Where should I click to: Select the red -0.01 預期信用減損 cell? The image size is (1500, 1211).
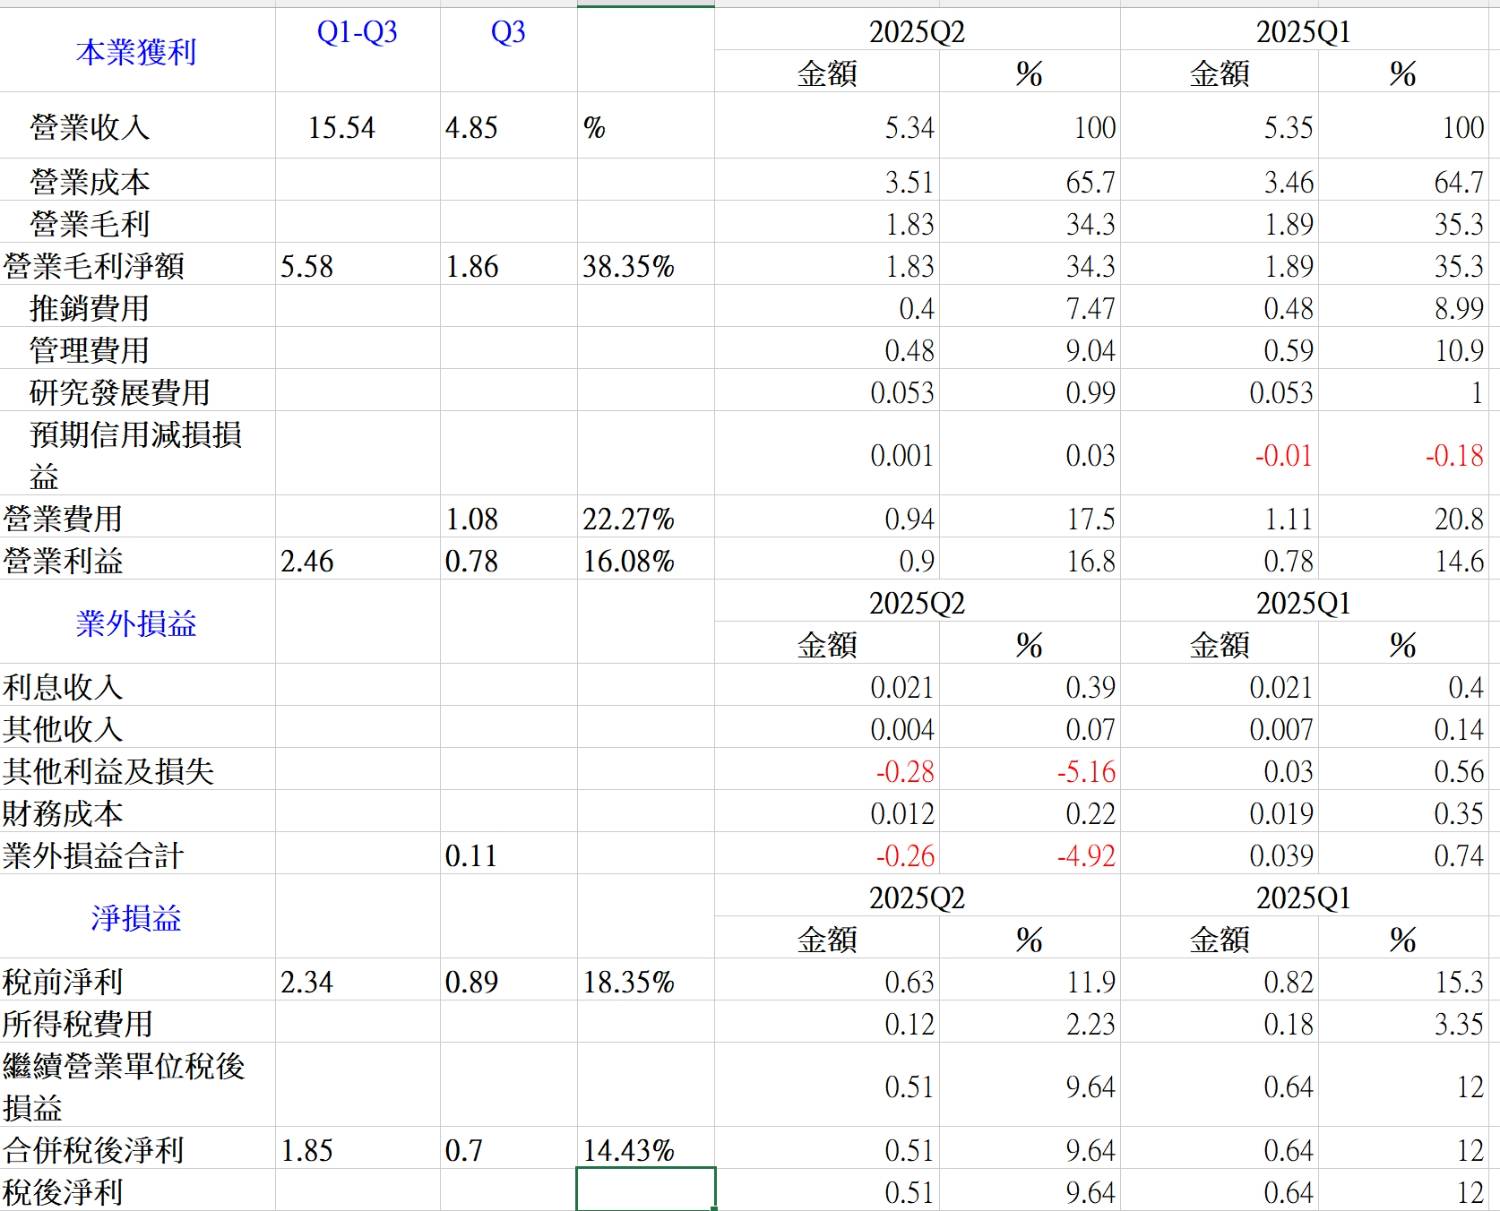pyautogui.click(x=1283, y=456)
